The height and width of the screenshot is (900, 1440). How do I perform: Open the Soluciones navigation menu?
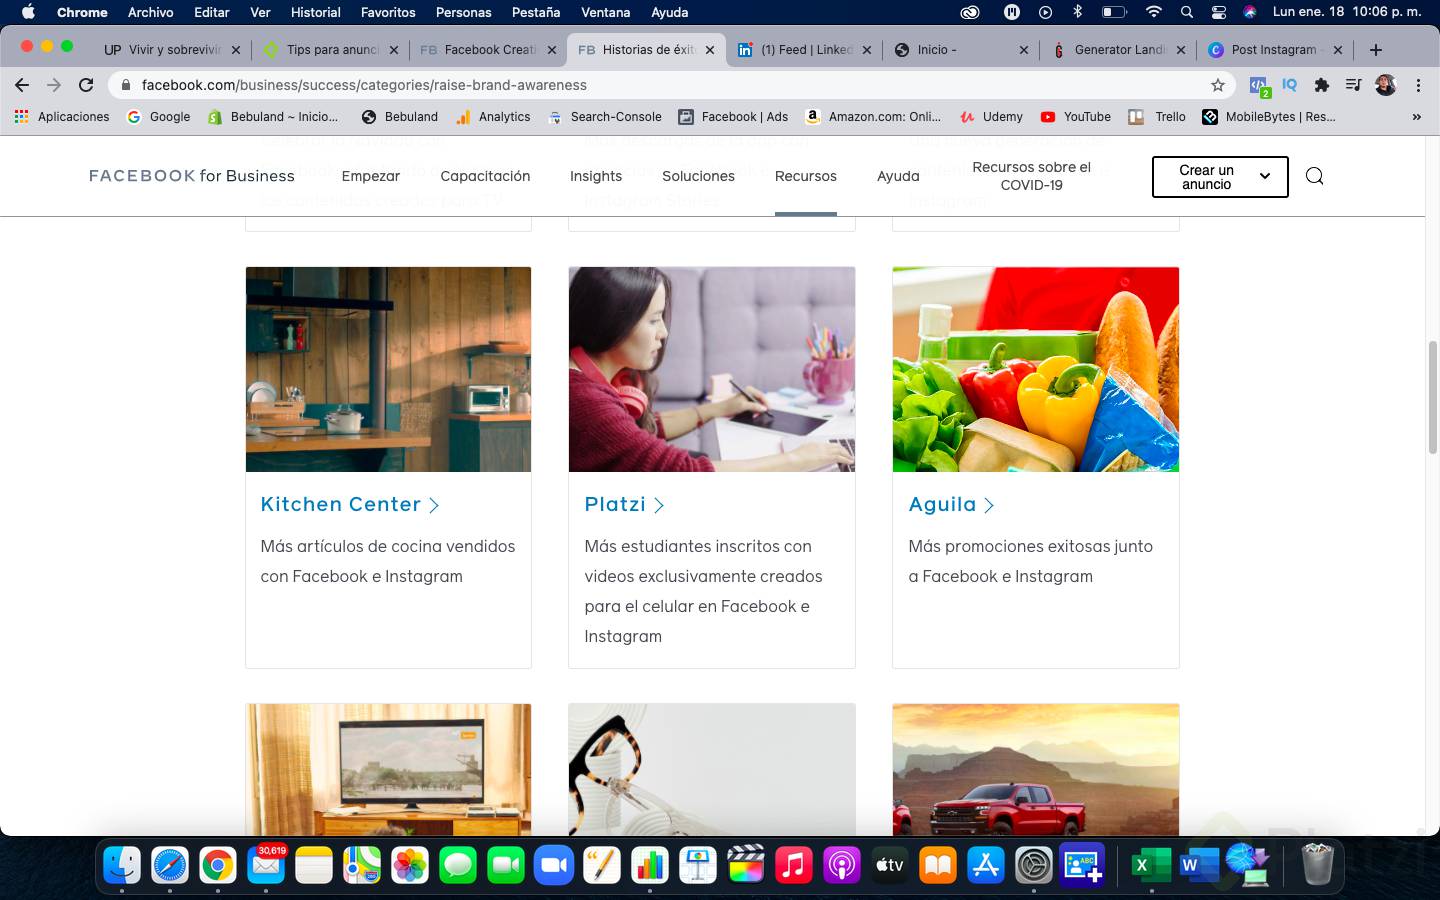(698, 176)
